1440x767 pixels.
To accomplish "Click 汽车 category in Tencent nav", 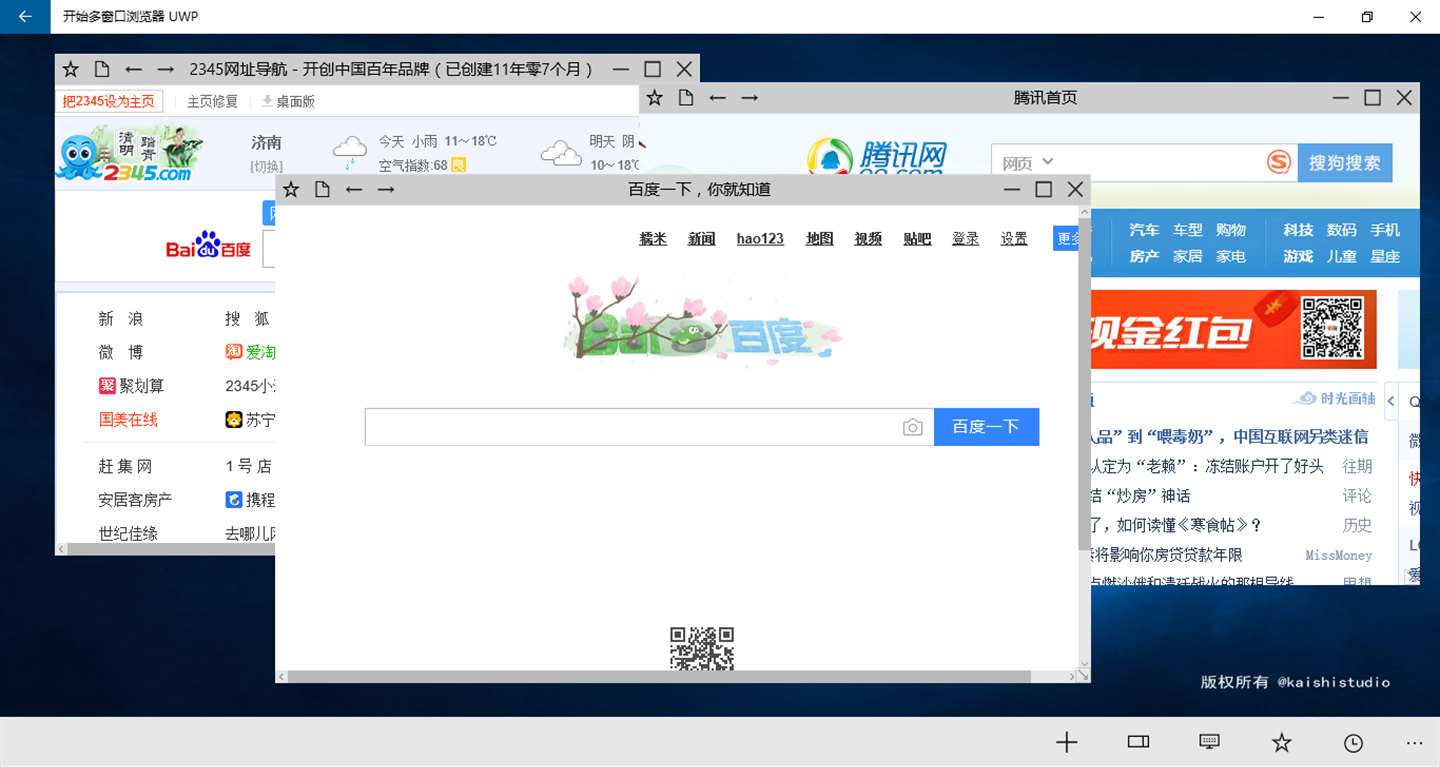I will [1144, 230].
